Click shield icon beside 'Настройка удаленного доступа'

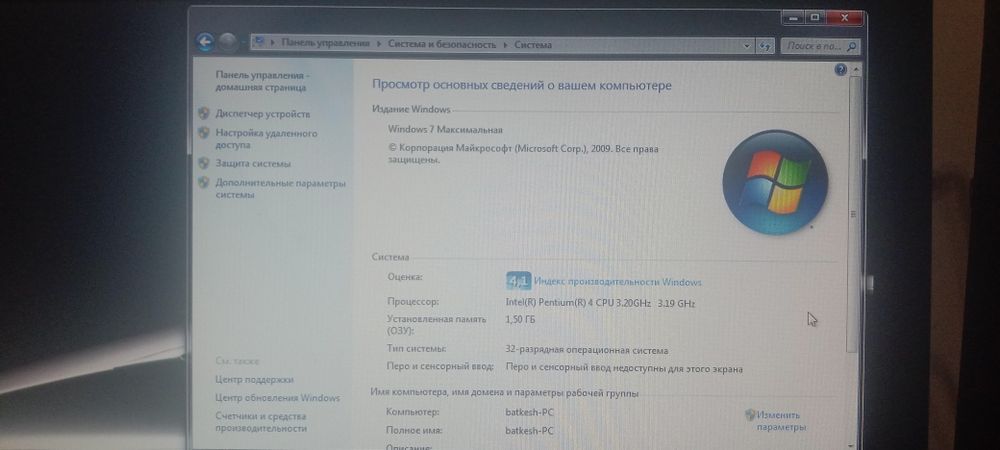(x=203, y=133)
